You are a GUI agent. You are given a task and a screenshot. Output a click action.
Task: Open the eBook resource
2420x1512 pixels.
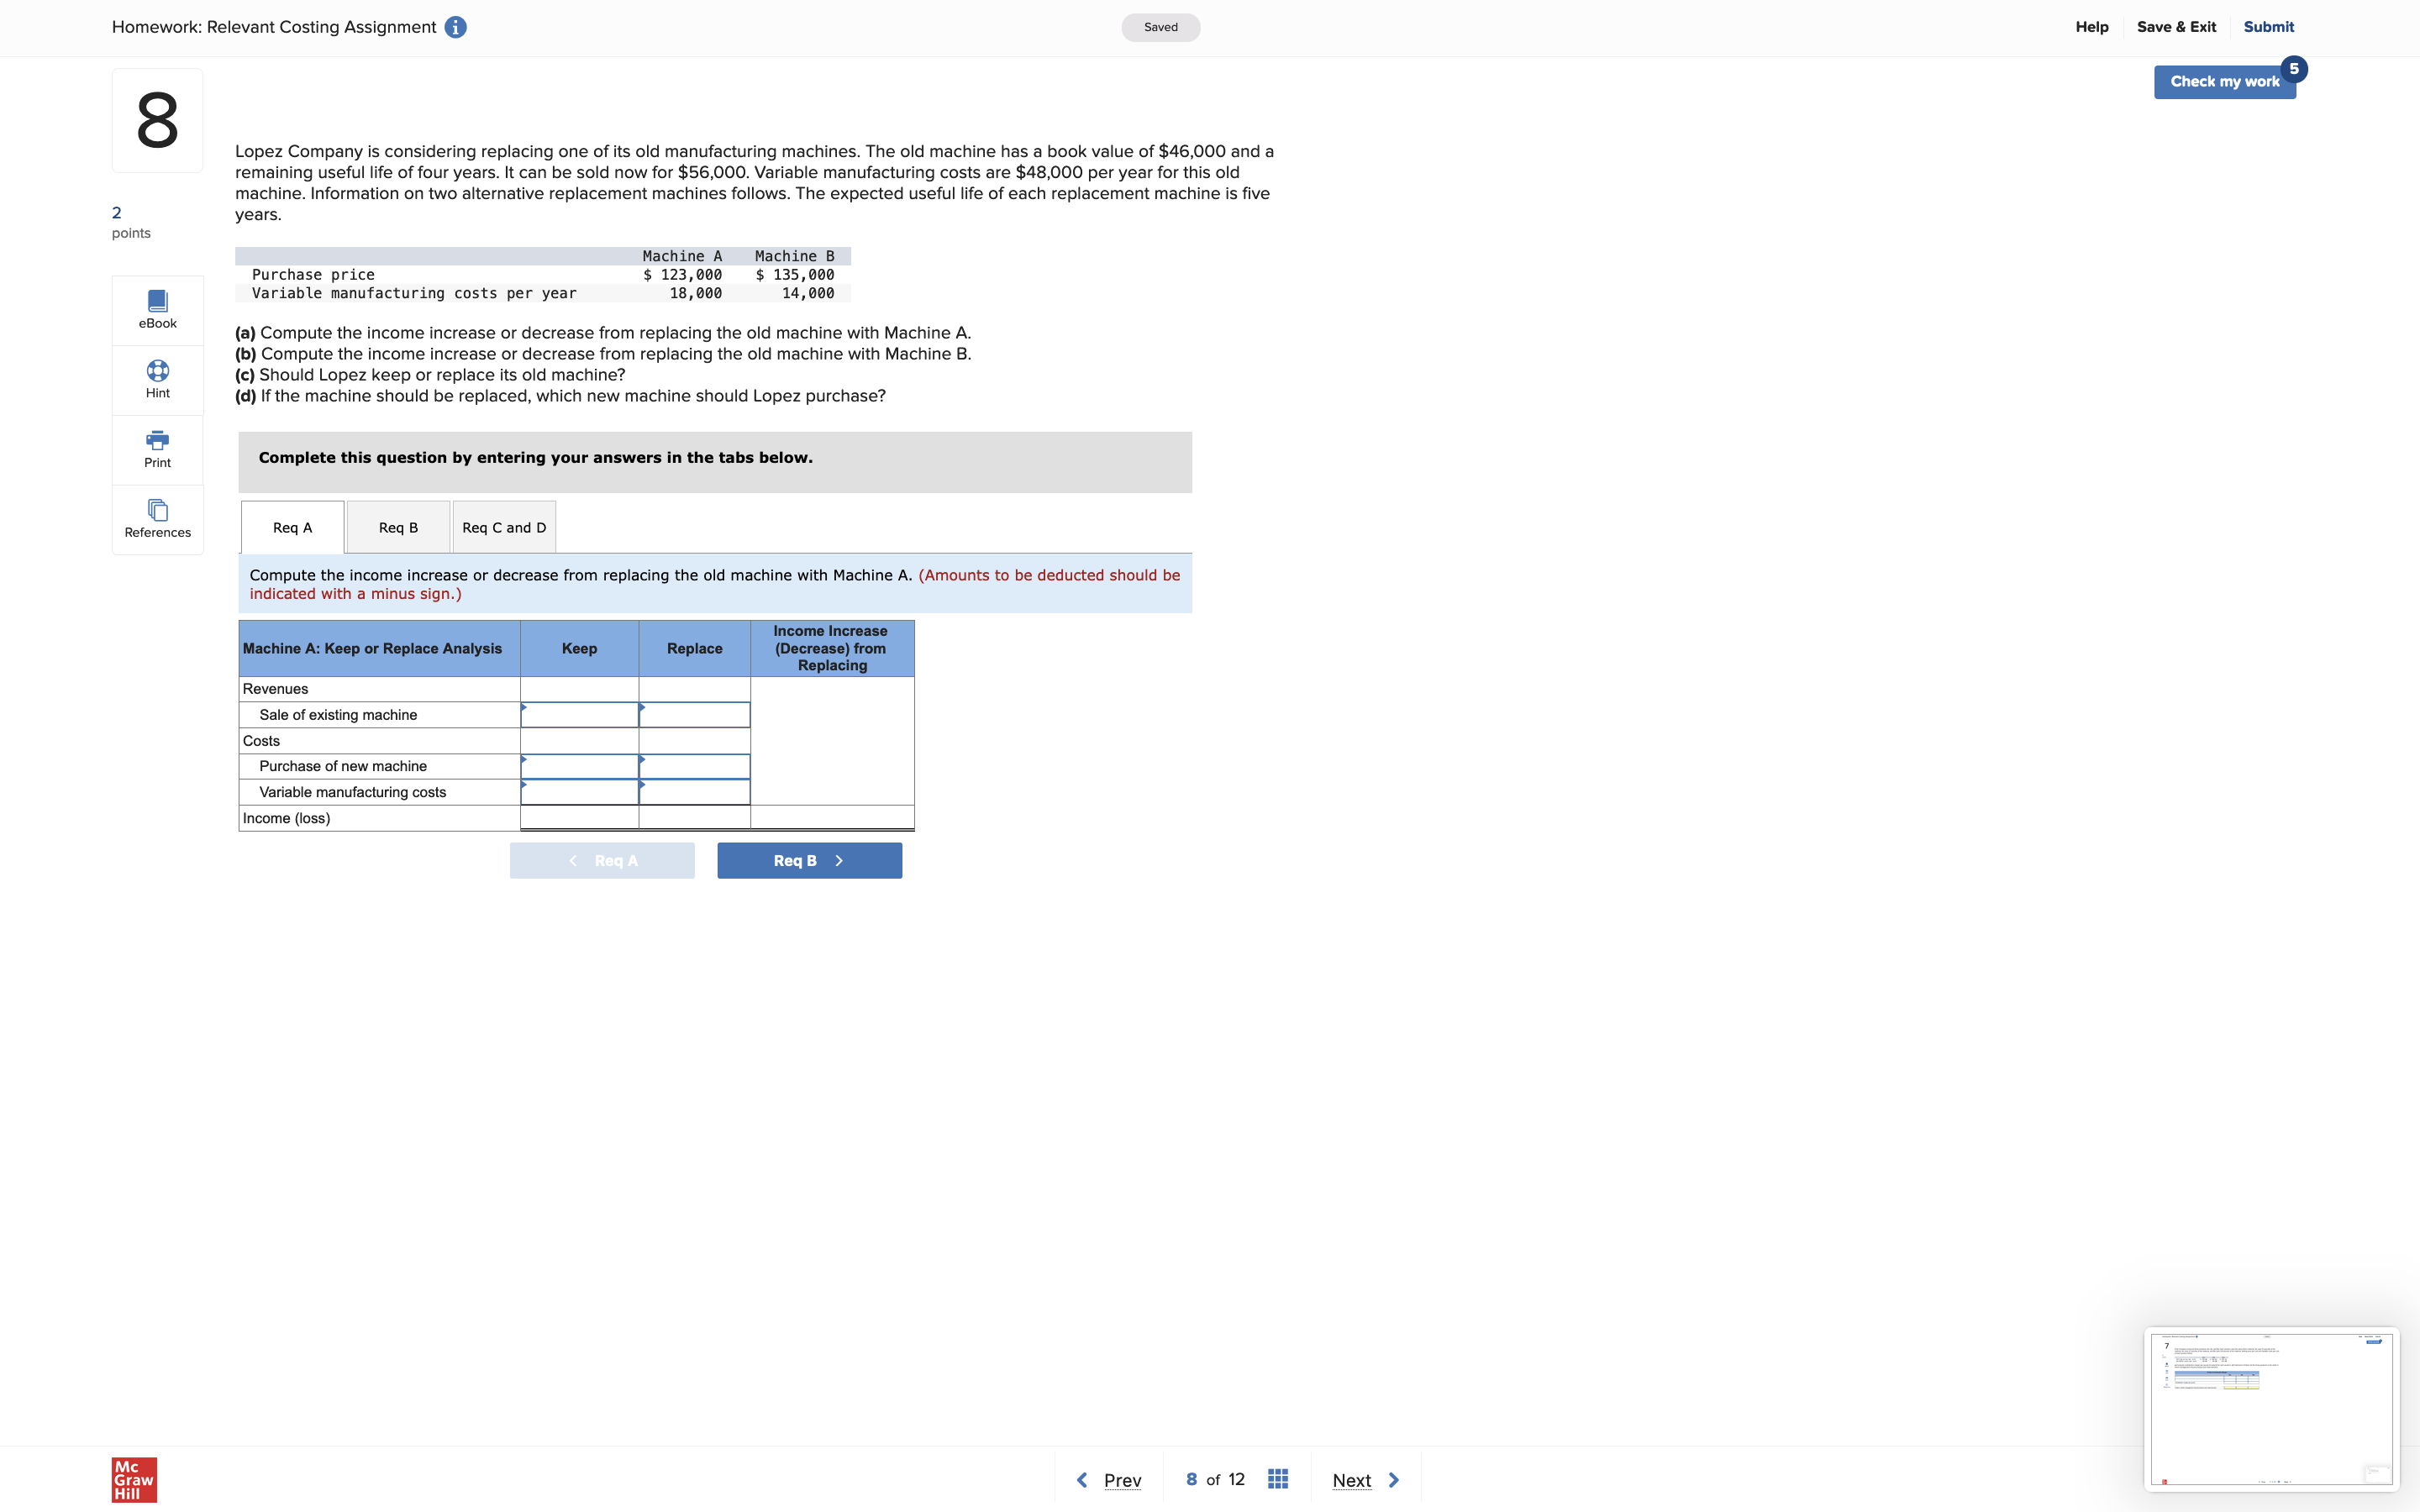[x=157, y=308]
